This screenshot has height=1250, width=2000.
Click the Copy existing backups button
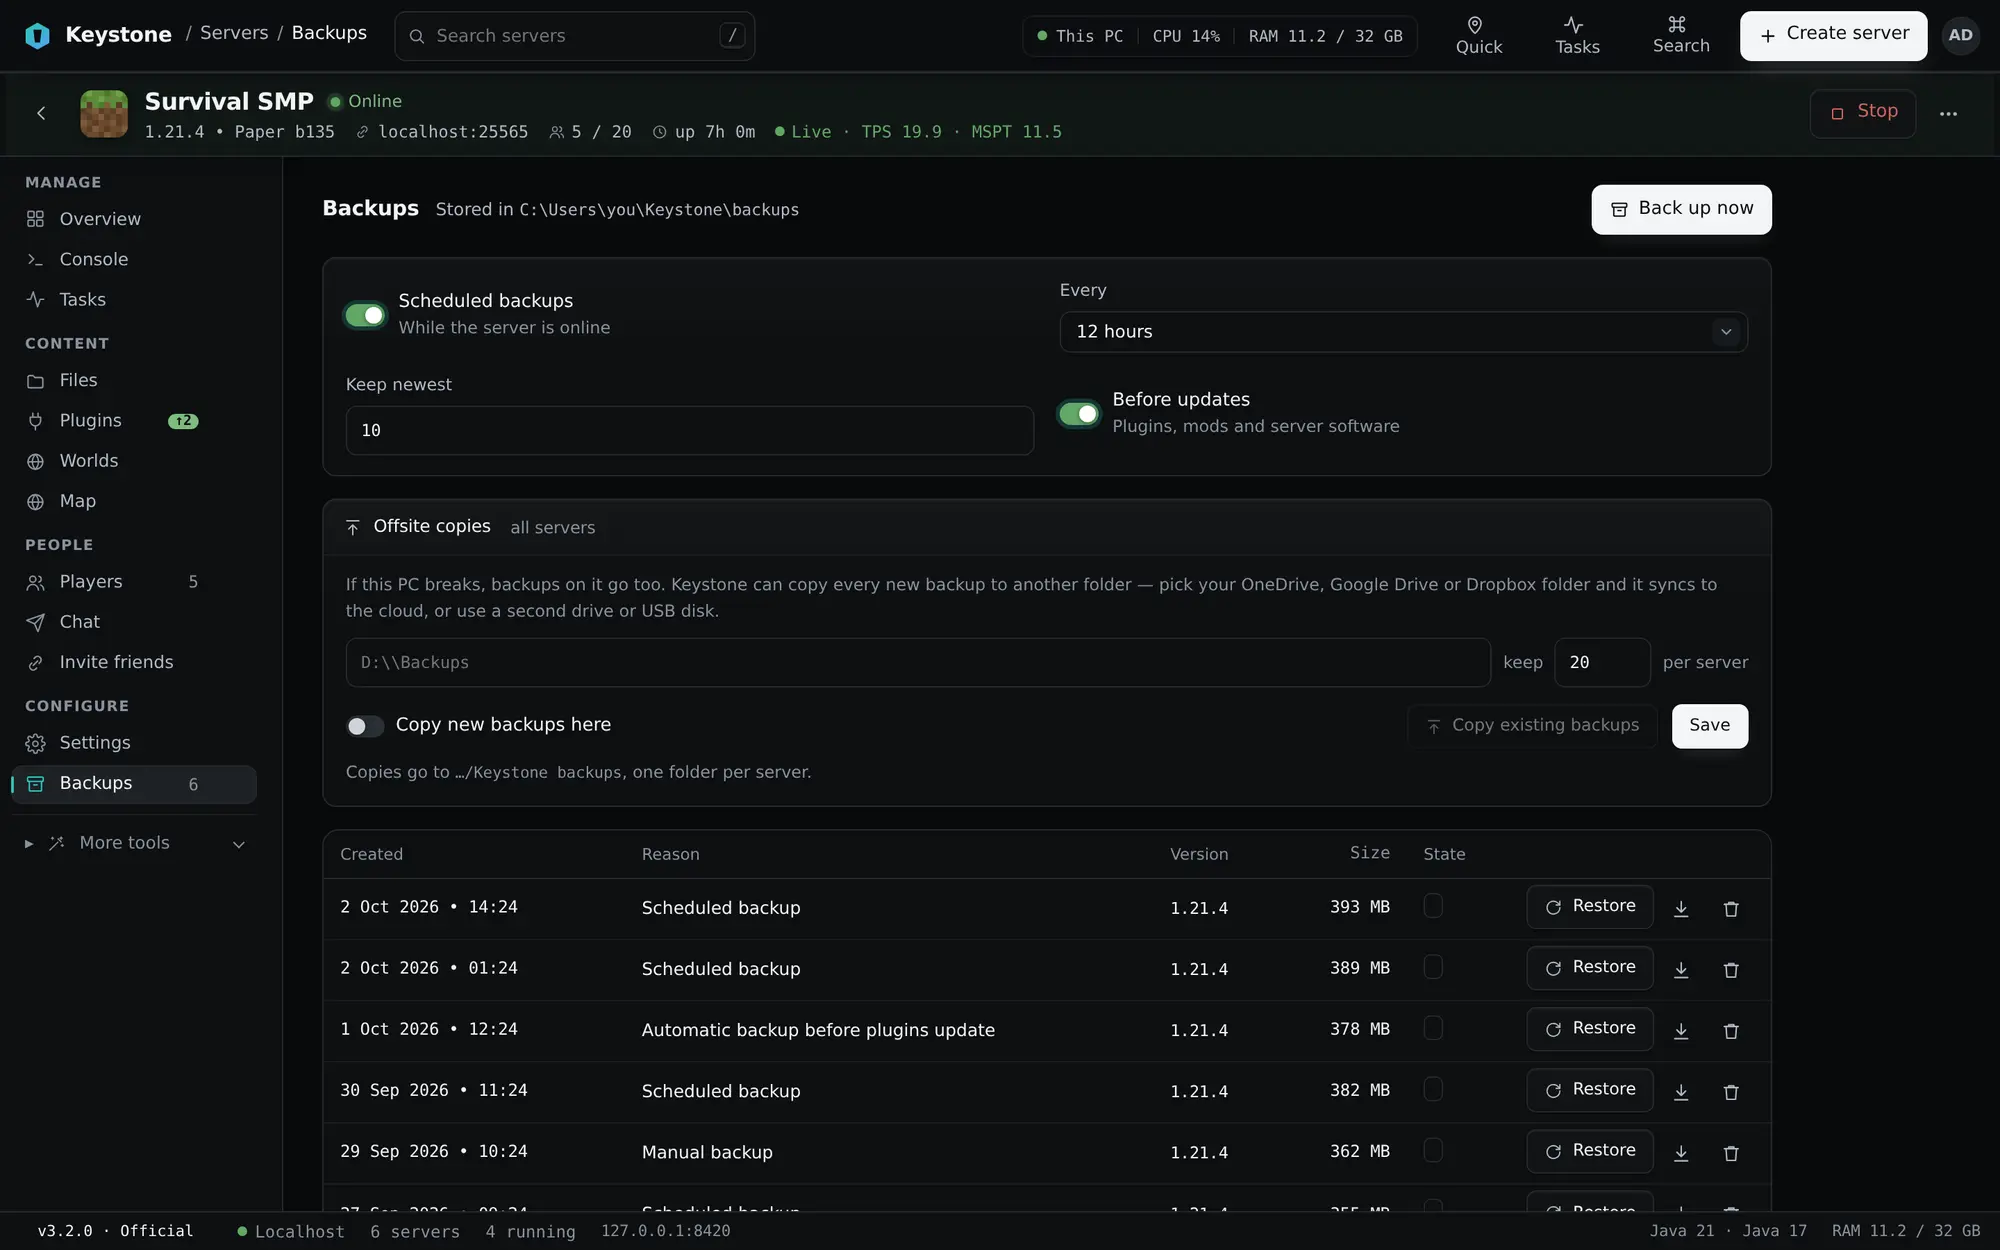[1532, 726]
